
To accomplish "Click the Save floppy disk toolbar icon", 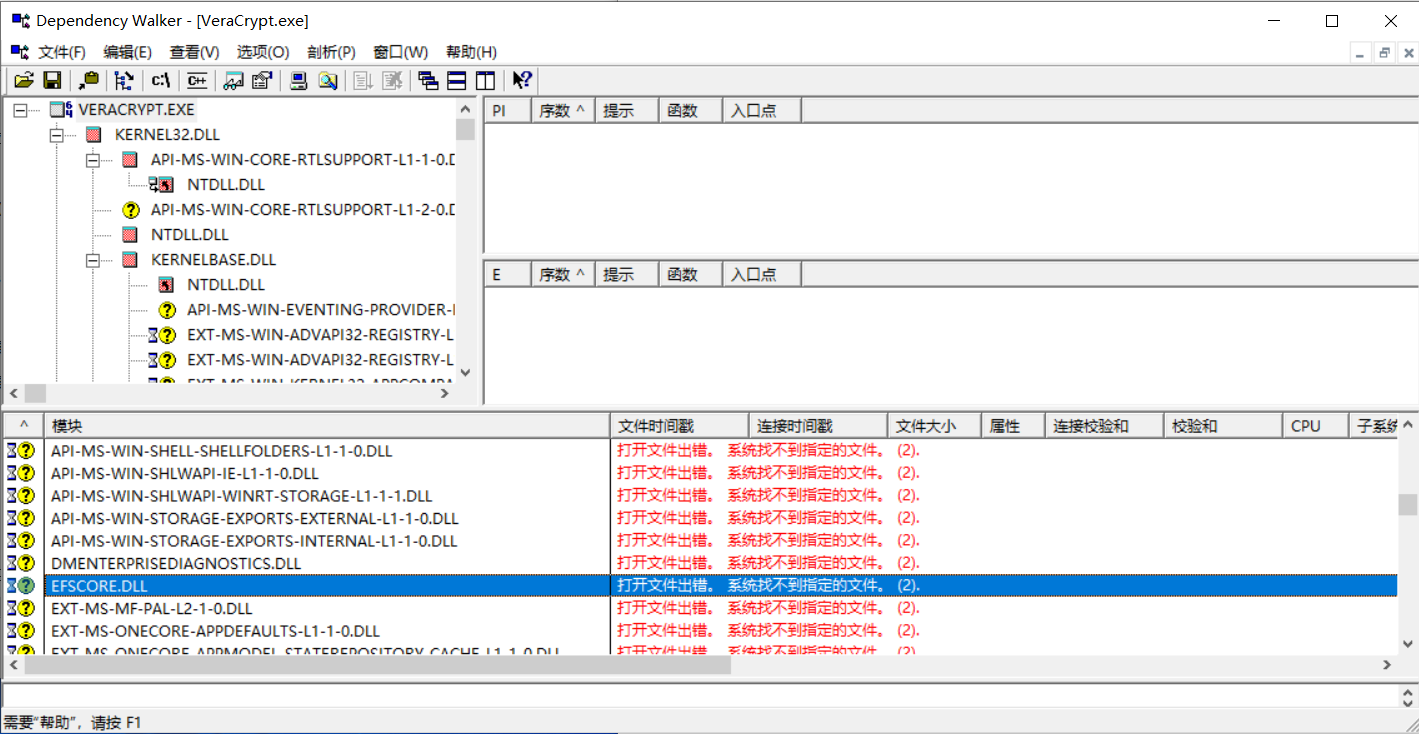I will coord(52,81).
